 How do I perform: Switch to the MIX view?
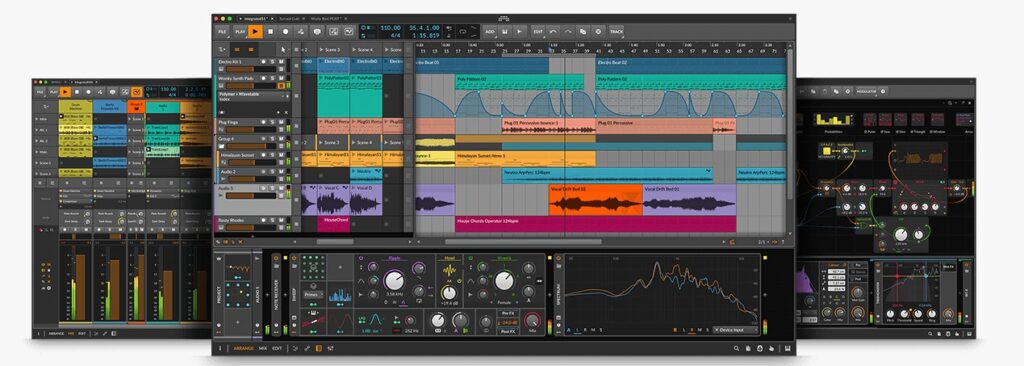click(263, 348)
